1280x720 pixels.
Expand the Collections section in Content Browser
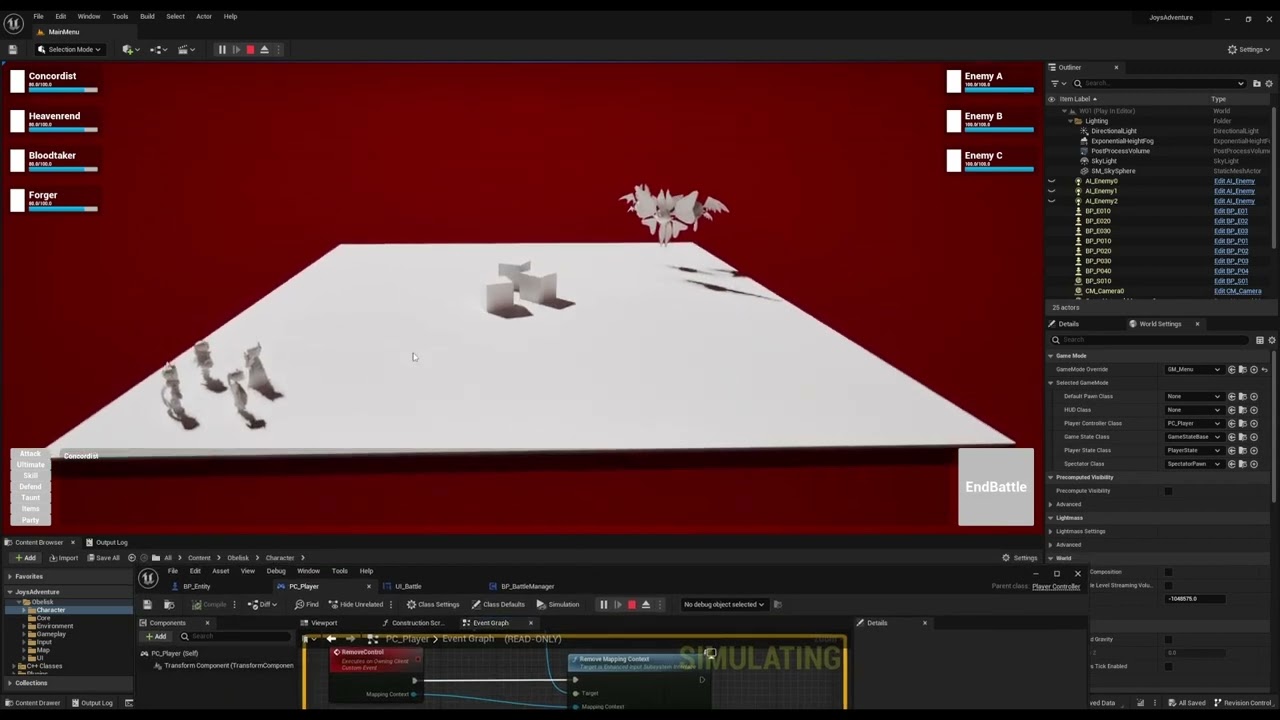click(x=9, y=683)
